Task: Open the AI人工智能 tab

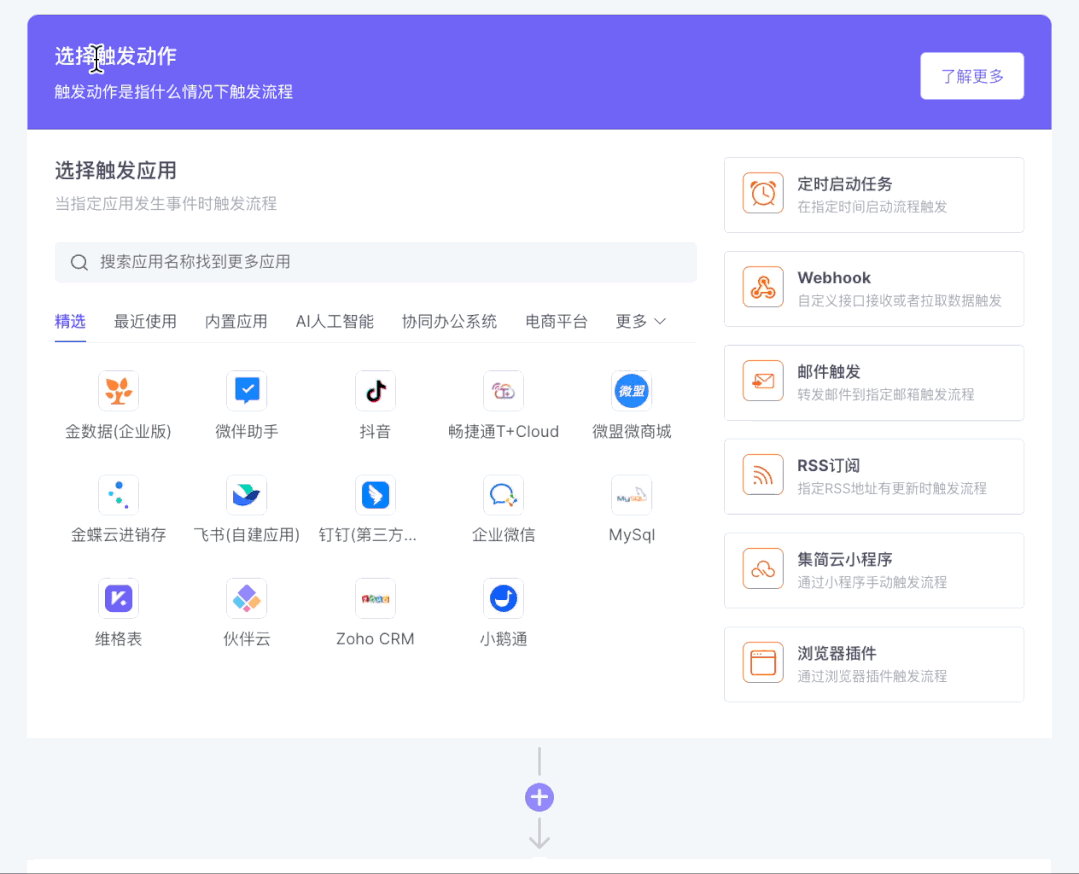Action: [334, 321]
